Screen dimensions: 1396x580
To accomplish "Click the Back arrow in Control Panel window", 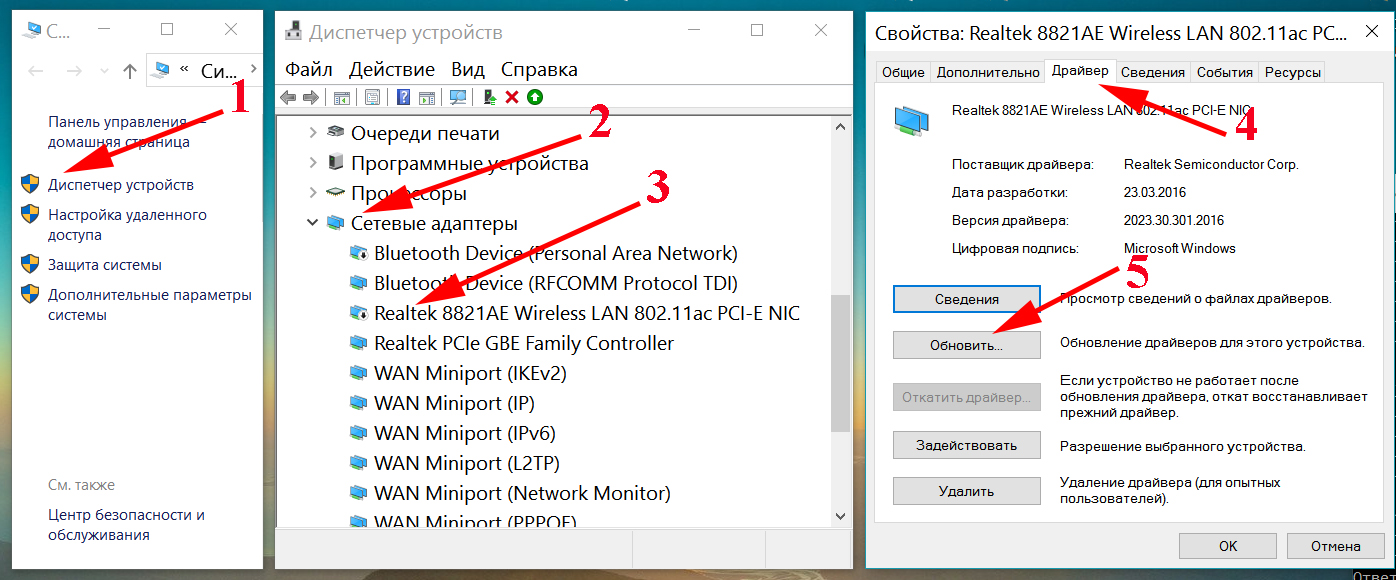I will (x=36, y=71).
